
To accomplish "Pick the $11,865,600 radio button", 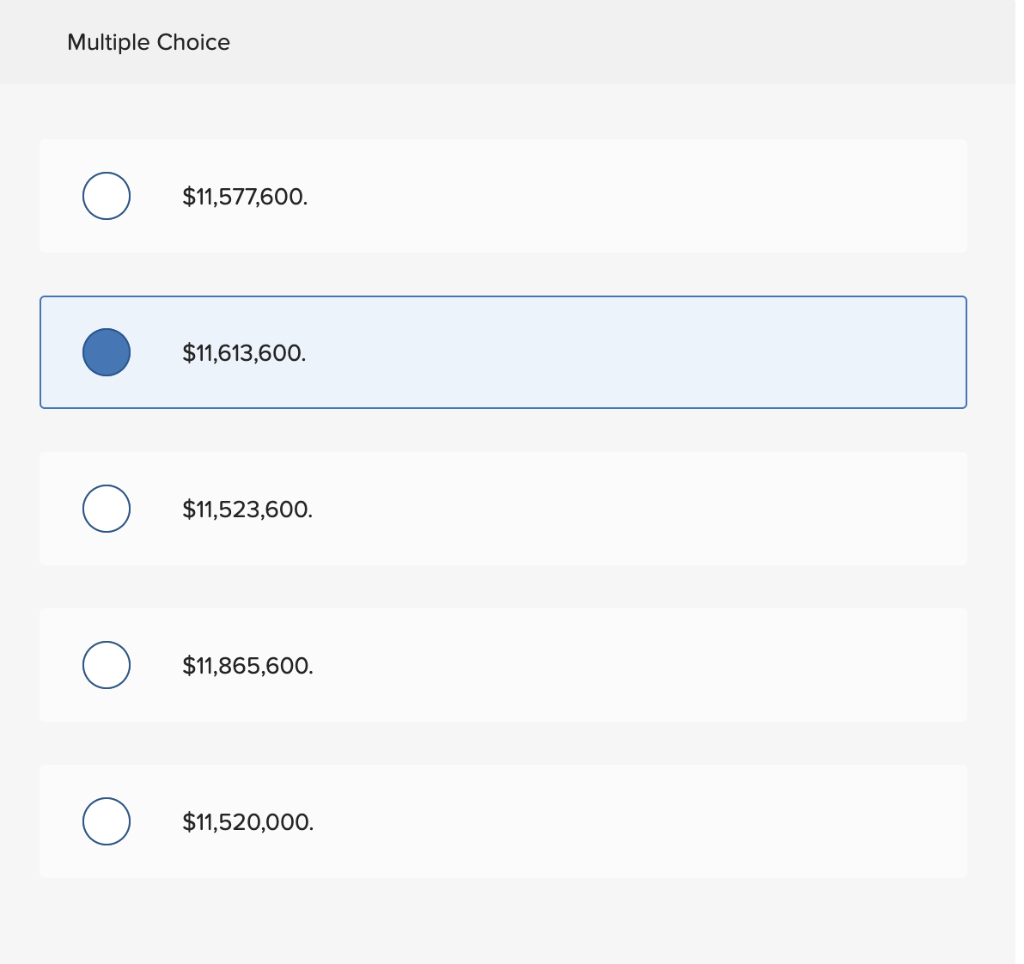I will (106, 664).
